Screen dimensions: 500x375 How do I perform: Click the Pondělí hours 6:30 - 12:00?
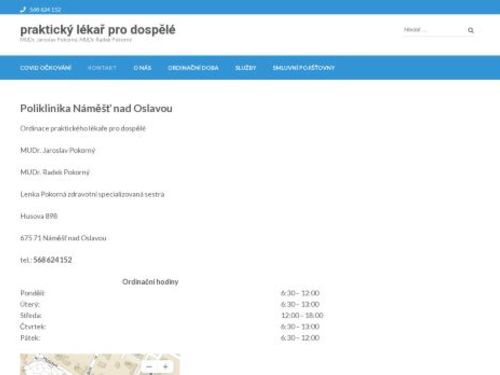(x=300, y=293)
